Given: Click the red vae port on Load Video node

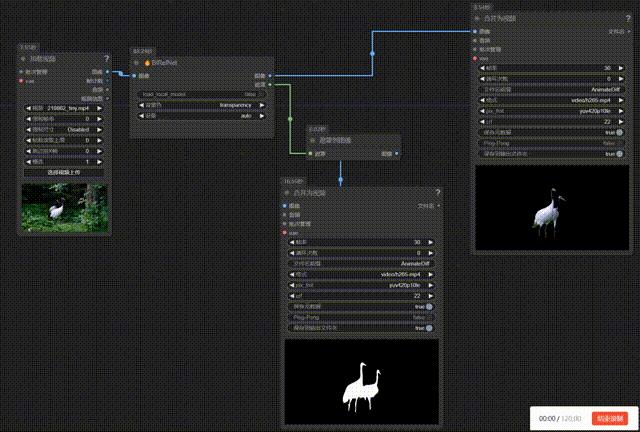Looking at the screenshot, I should click(x=21, y=81).
